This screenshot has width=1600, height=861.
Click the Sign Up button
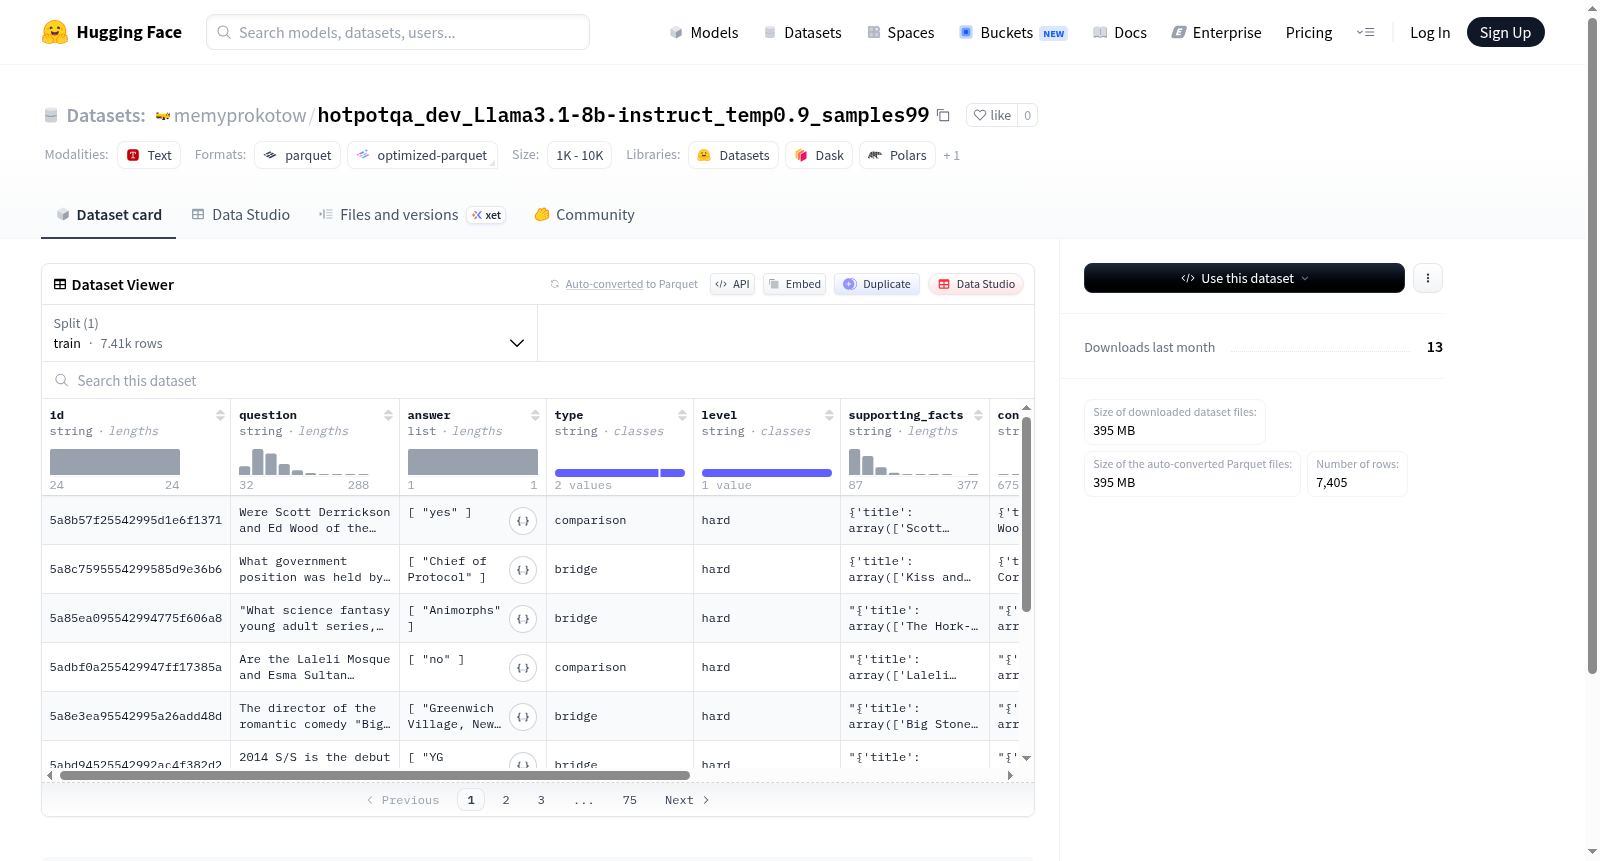1505,32
